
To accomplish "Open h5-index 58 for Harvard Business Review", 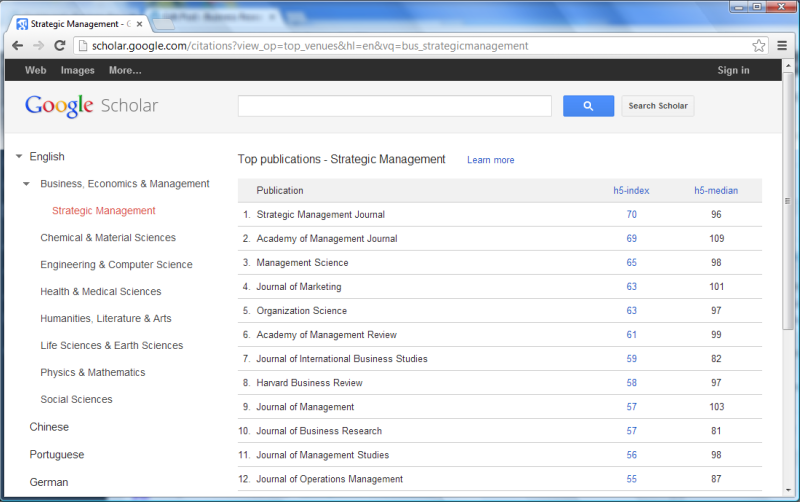I will [632, 383].
